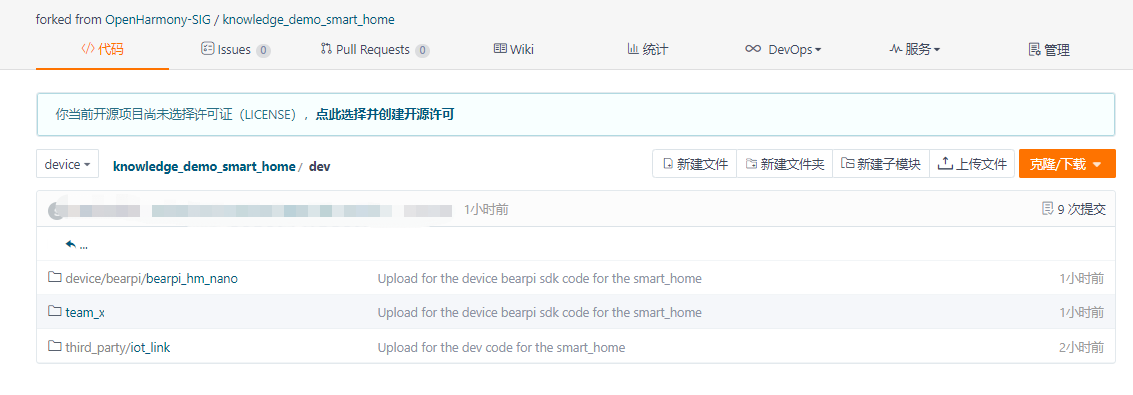Screen dimensions: 1133x395
Task: Click the 9 commits history icon
Action: click(x=1047, y=209)
